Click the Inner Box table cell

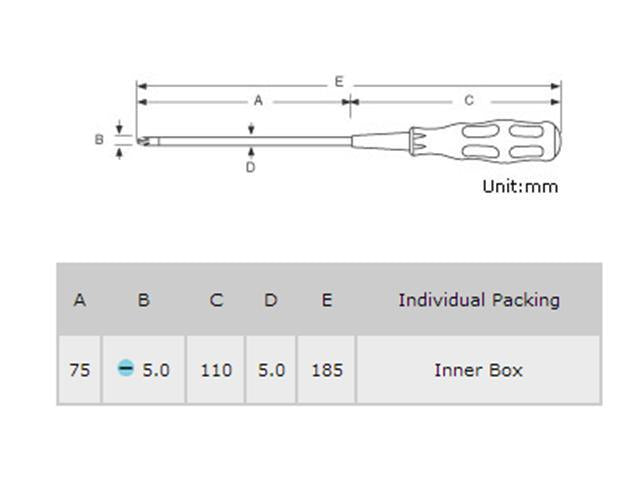[x=479, y=370]
